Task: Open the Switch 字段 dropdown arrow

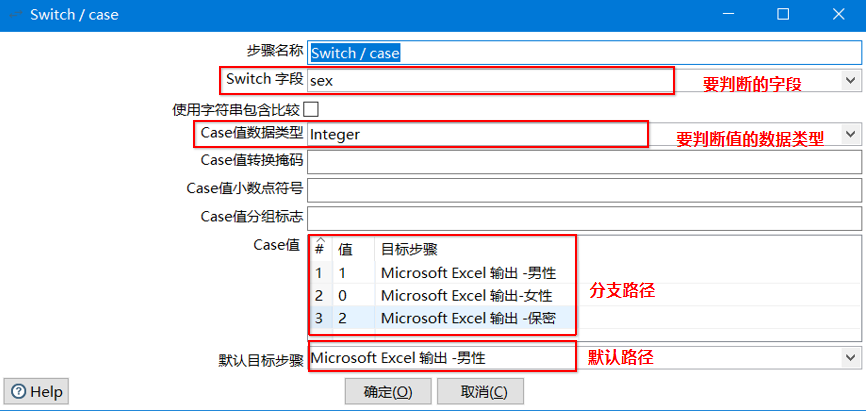Action: pos(849,81)
